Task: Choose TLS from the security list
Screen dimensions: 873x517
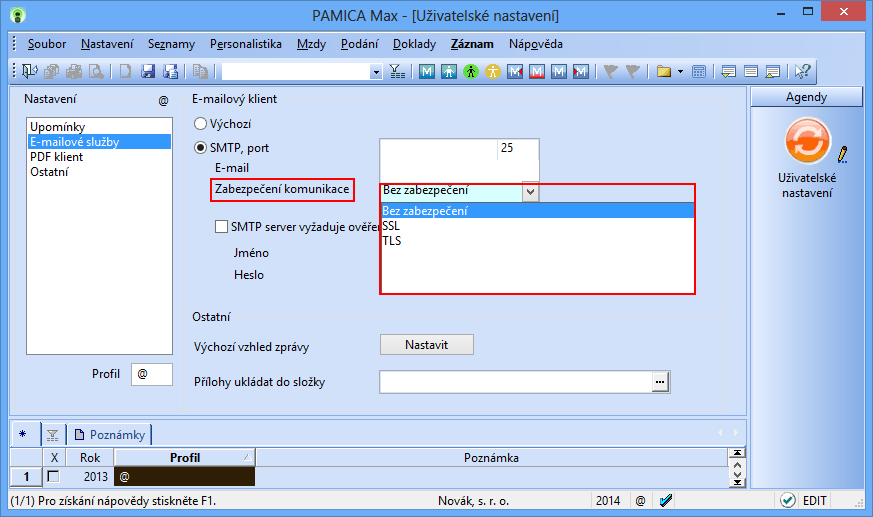Action: pos(537,240)
